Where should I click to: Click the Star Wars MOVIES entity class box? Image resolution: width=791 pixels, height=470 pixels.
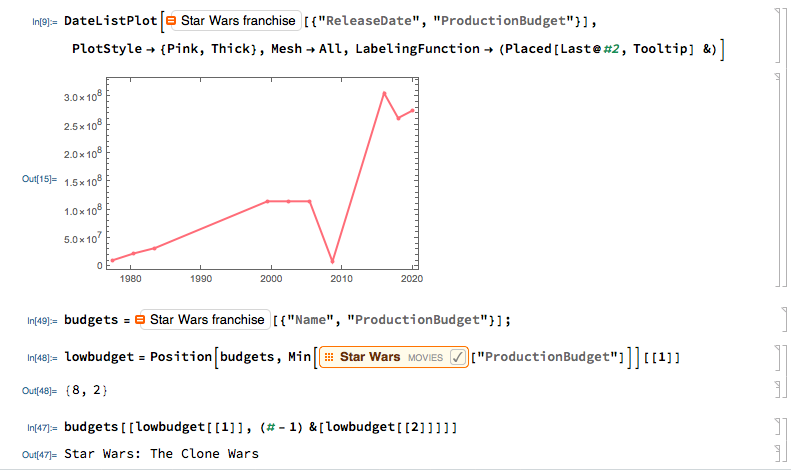click(x=393, y=357)
